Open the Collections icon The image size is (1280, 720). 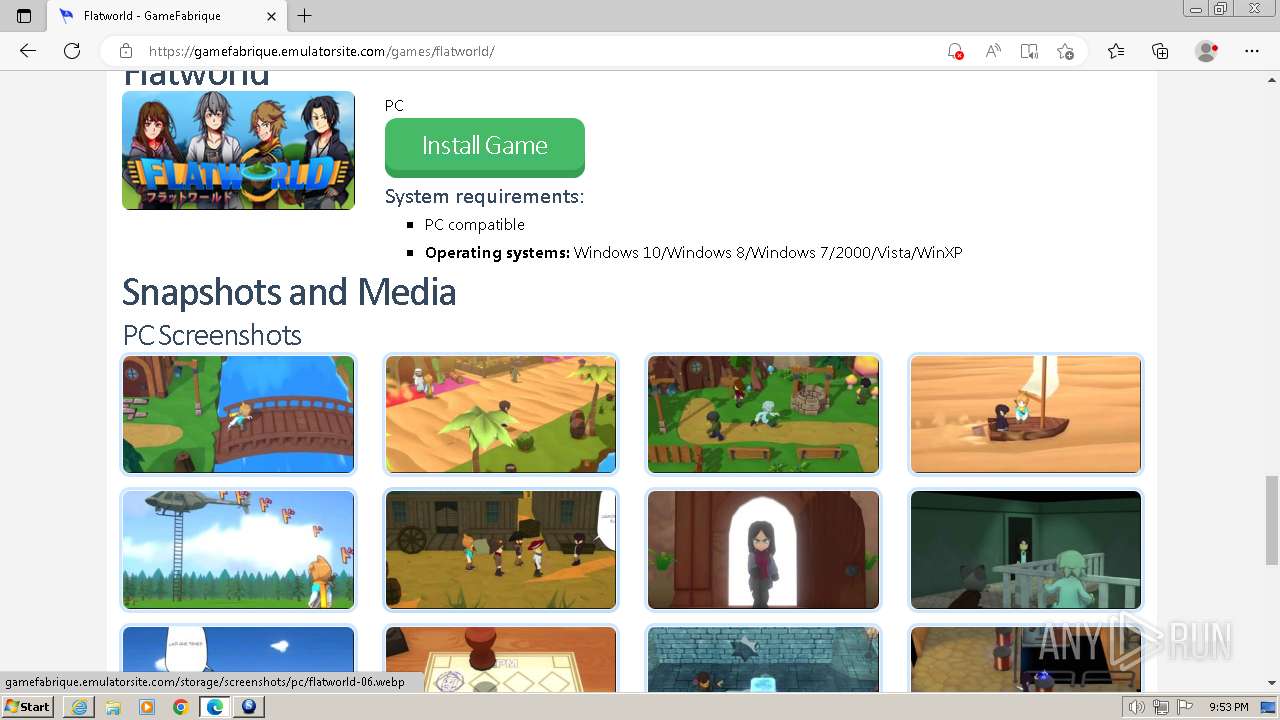coord(1160,51)
